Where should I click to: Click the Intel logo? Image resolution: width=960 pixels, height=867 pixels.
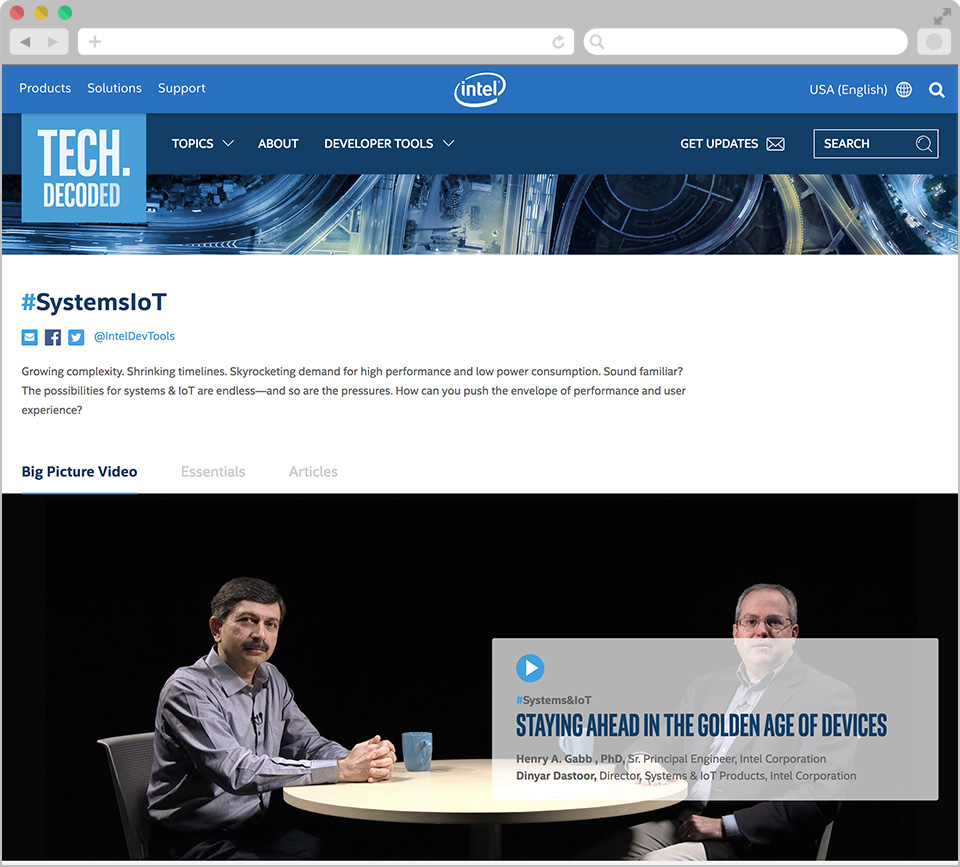pyautogui.click(x=479, y=89)
